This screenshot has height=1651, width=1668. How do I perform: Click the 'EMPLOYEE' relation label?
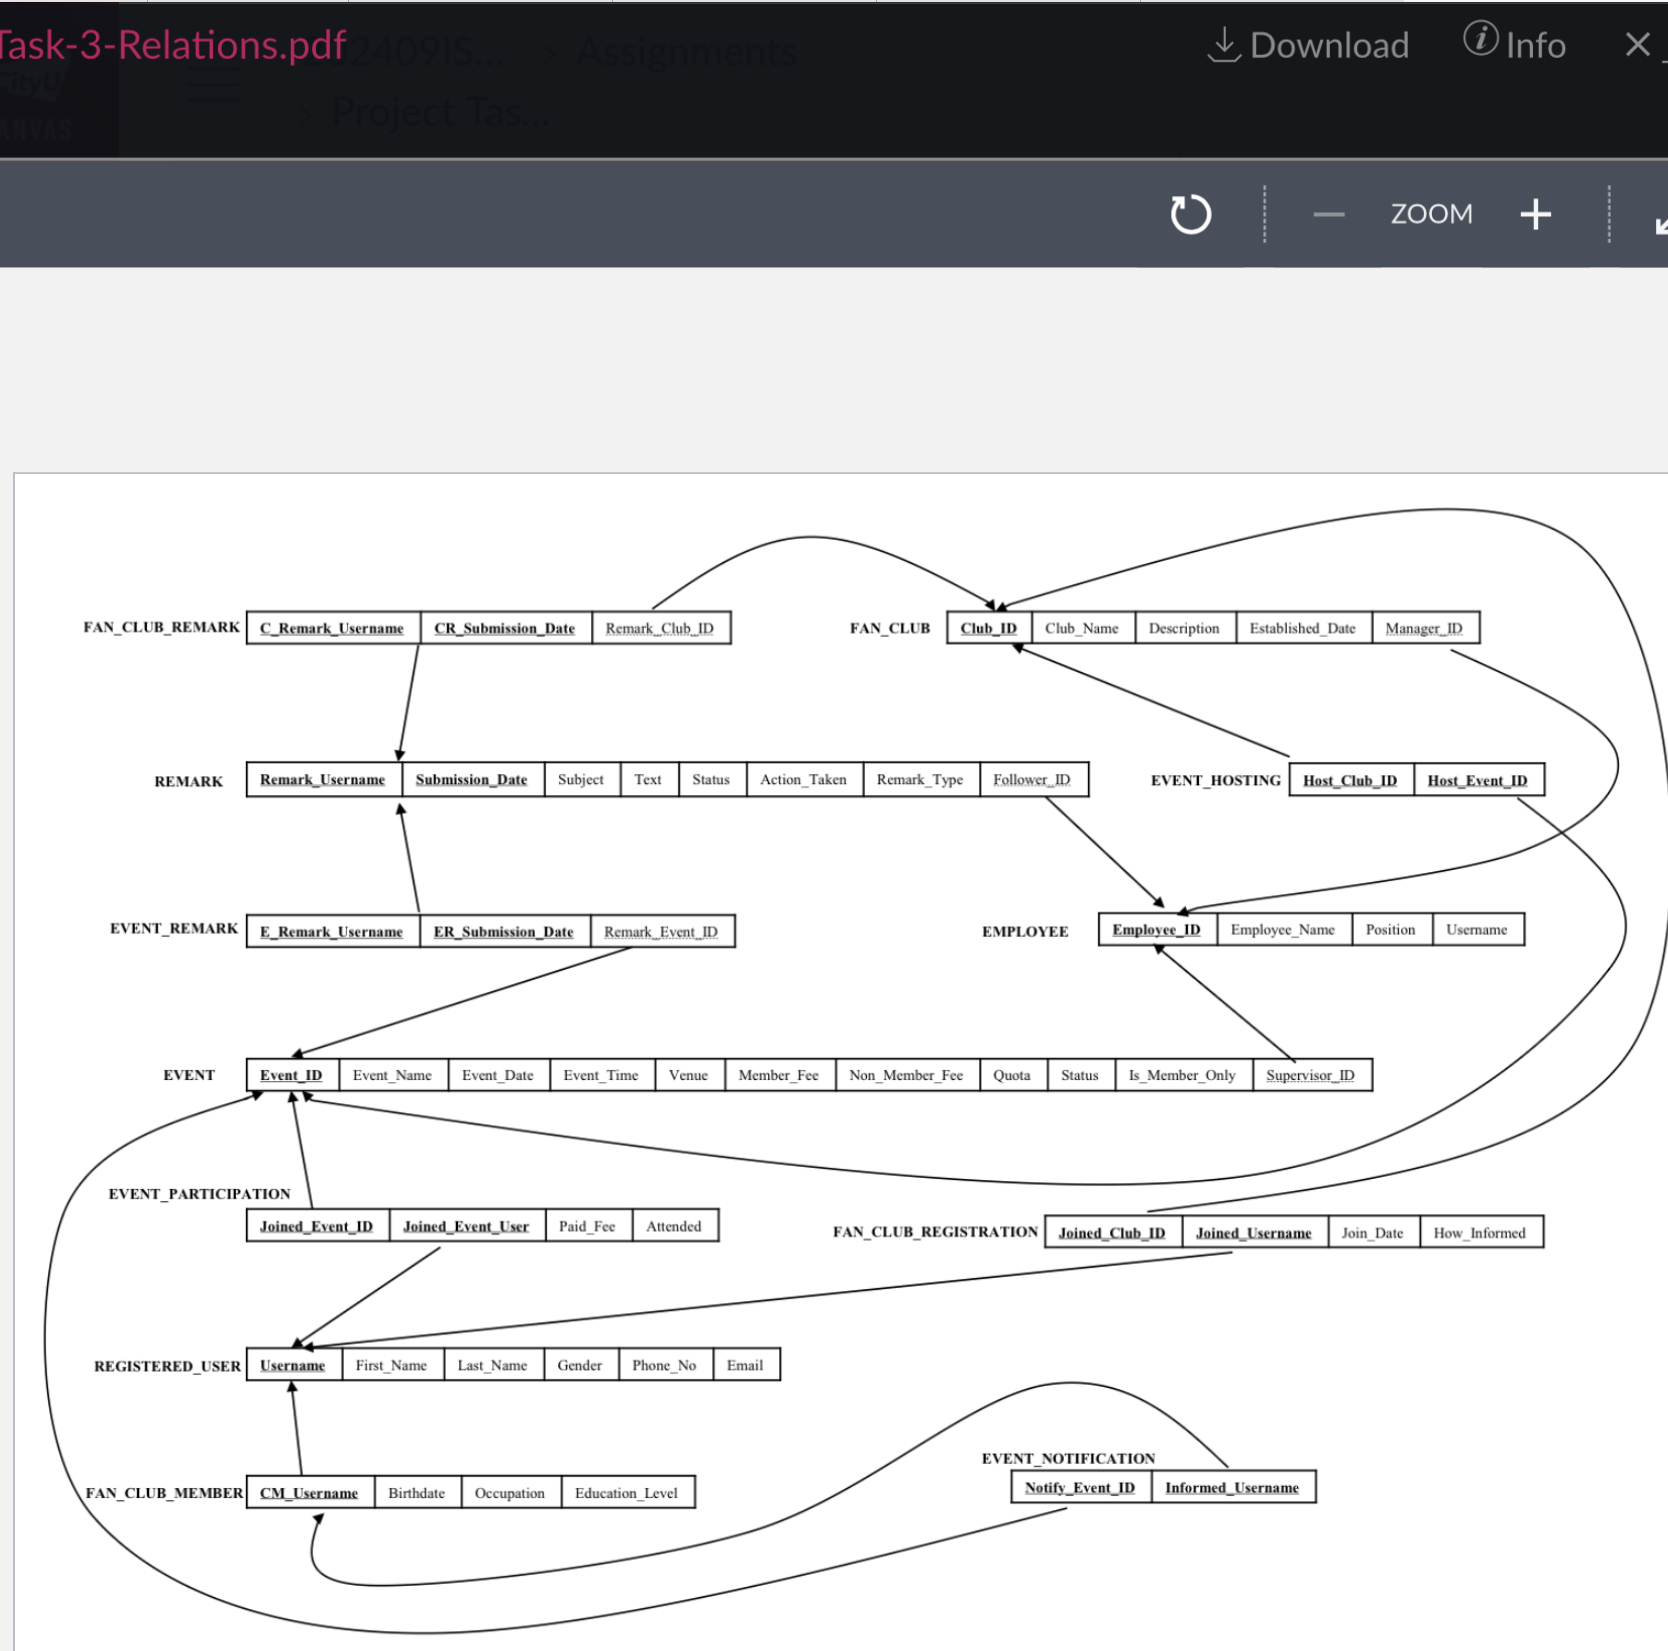tap(1025, 932)
